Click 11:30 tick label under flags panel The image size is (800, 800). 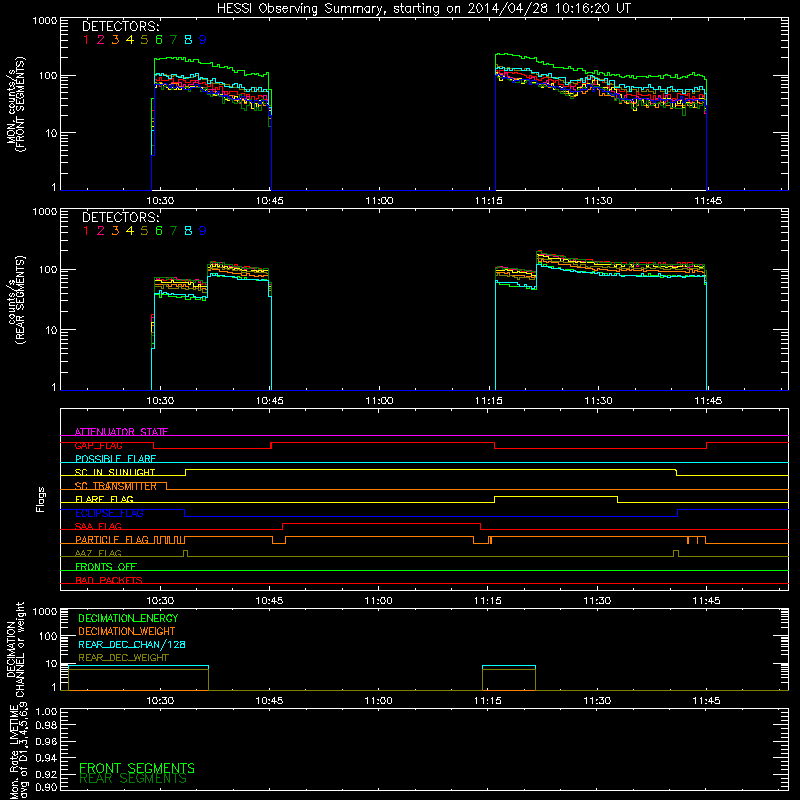coord(597,601)
